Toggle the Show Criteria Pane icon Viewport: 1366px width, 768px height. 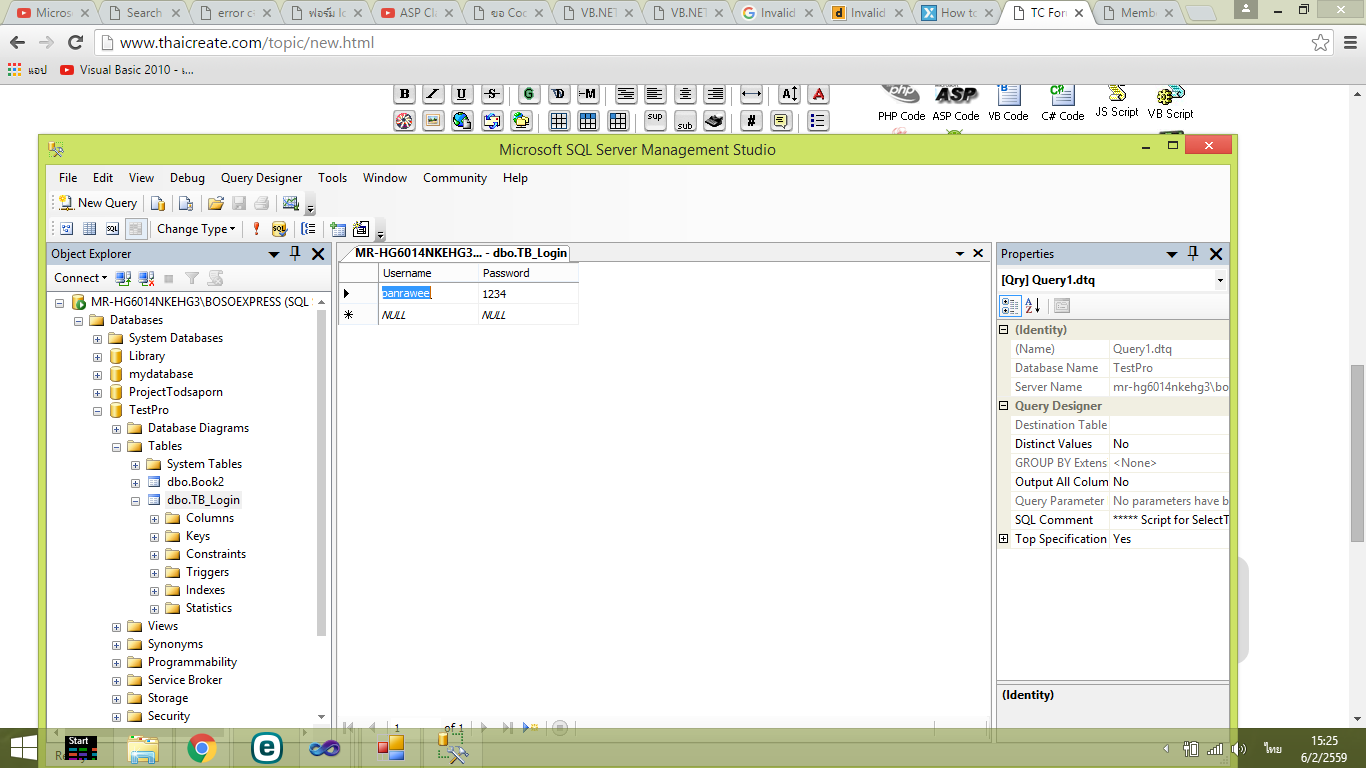[x=89, y=229]
